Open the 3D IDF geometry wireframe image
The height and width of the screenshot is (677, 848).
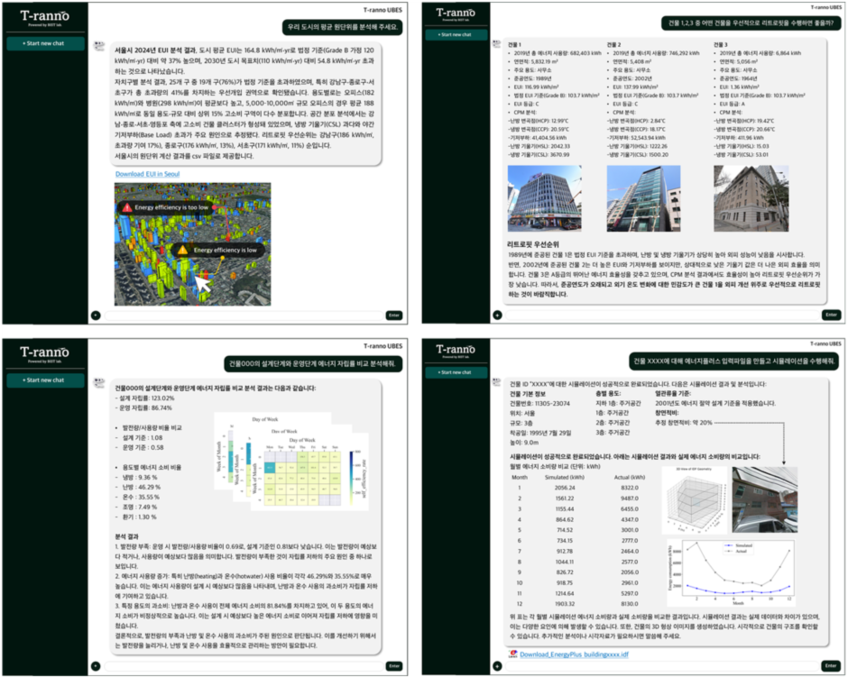click(694, 501)
